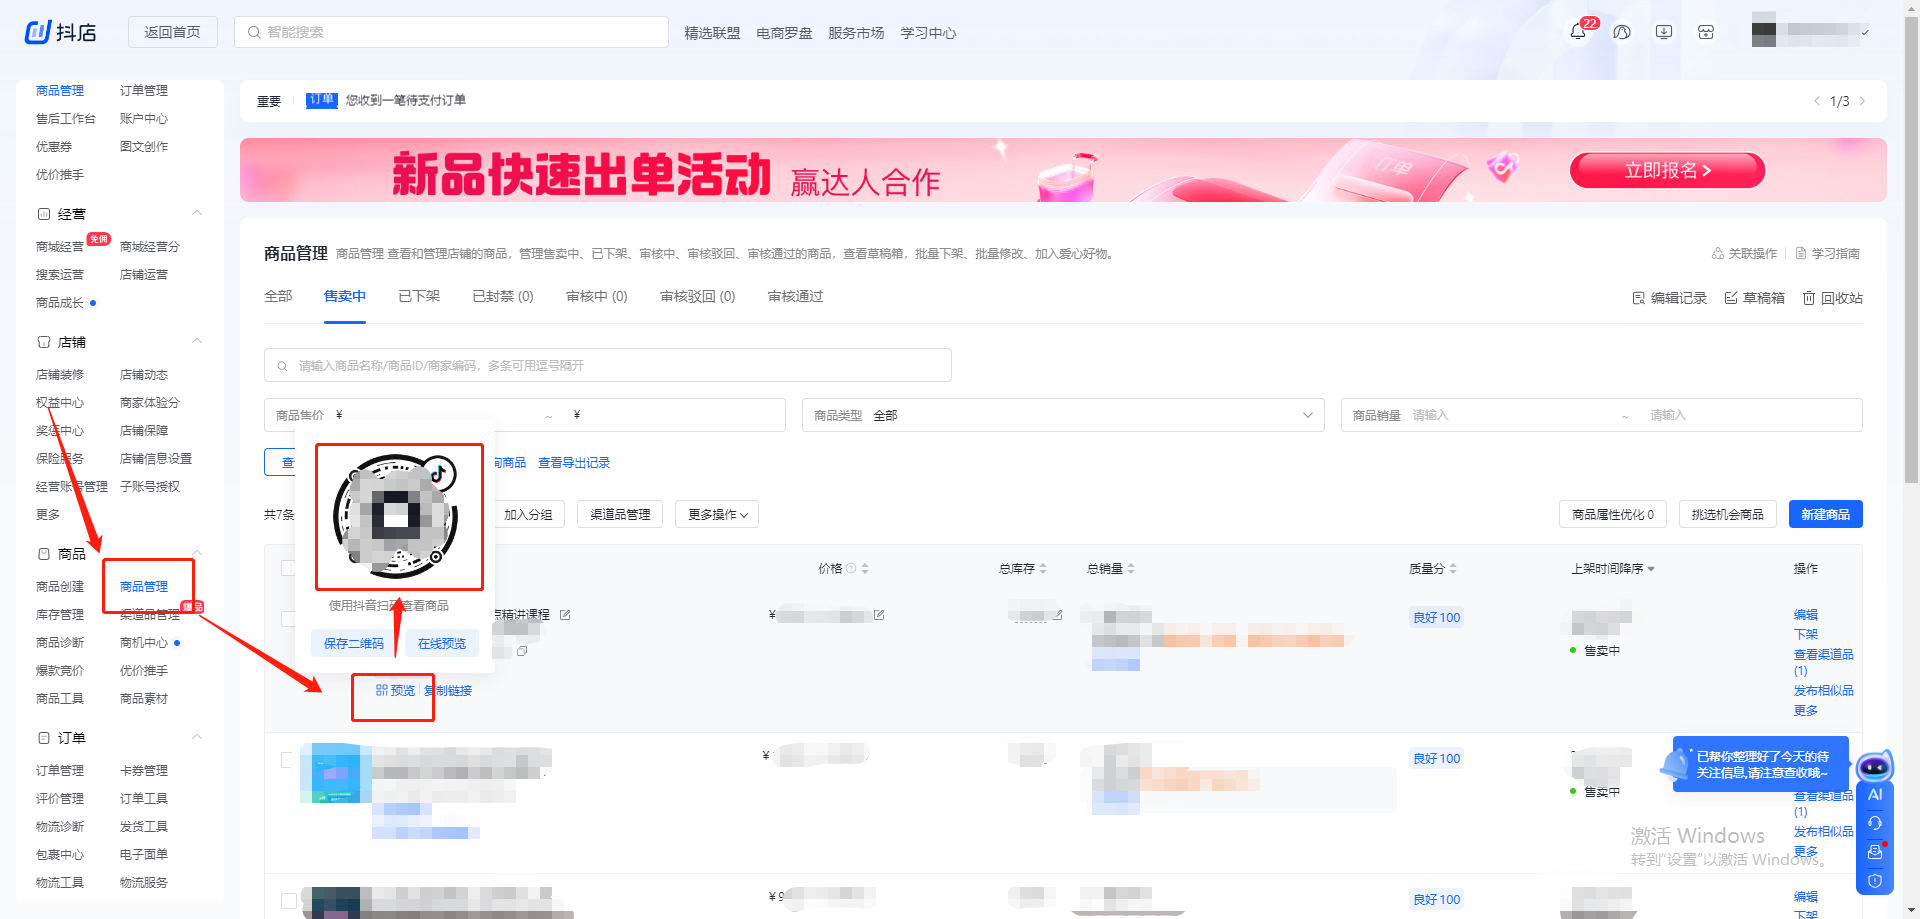Image resolution: width=1920 pixels, height=919 pixels.
Task: Click the 挑选机会商品 button
Action: click(x=1728, y=514)
